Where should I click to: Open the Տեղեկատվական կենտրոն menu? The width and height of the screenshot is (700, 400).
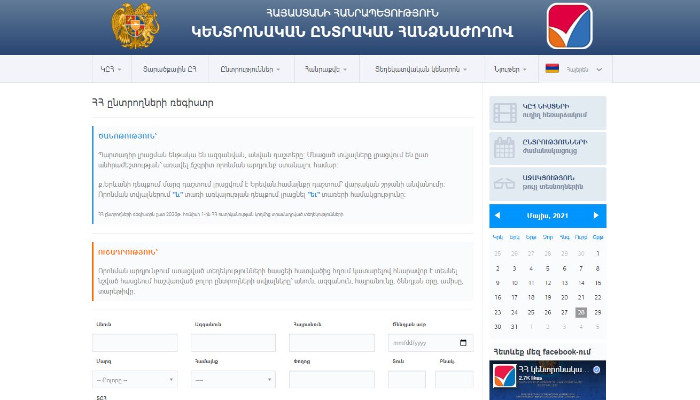point(421,69)
